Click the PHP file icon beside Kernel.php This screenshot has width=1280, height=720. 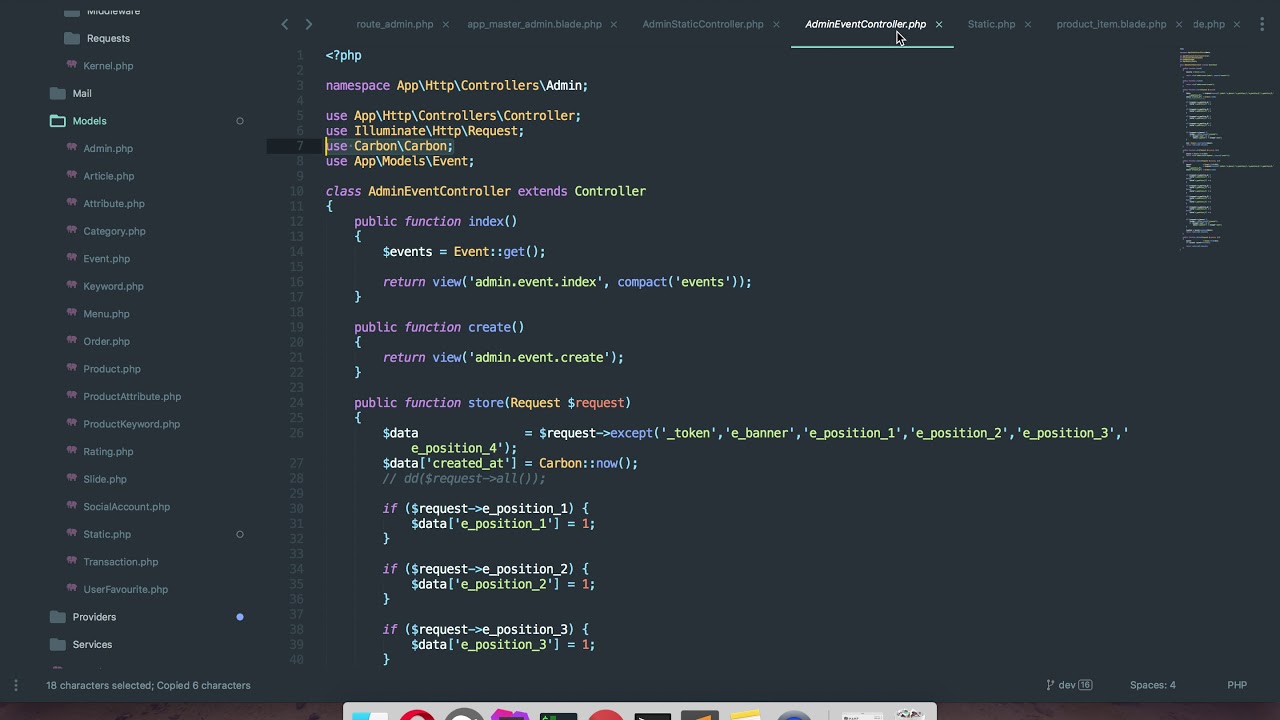[72, 65]
